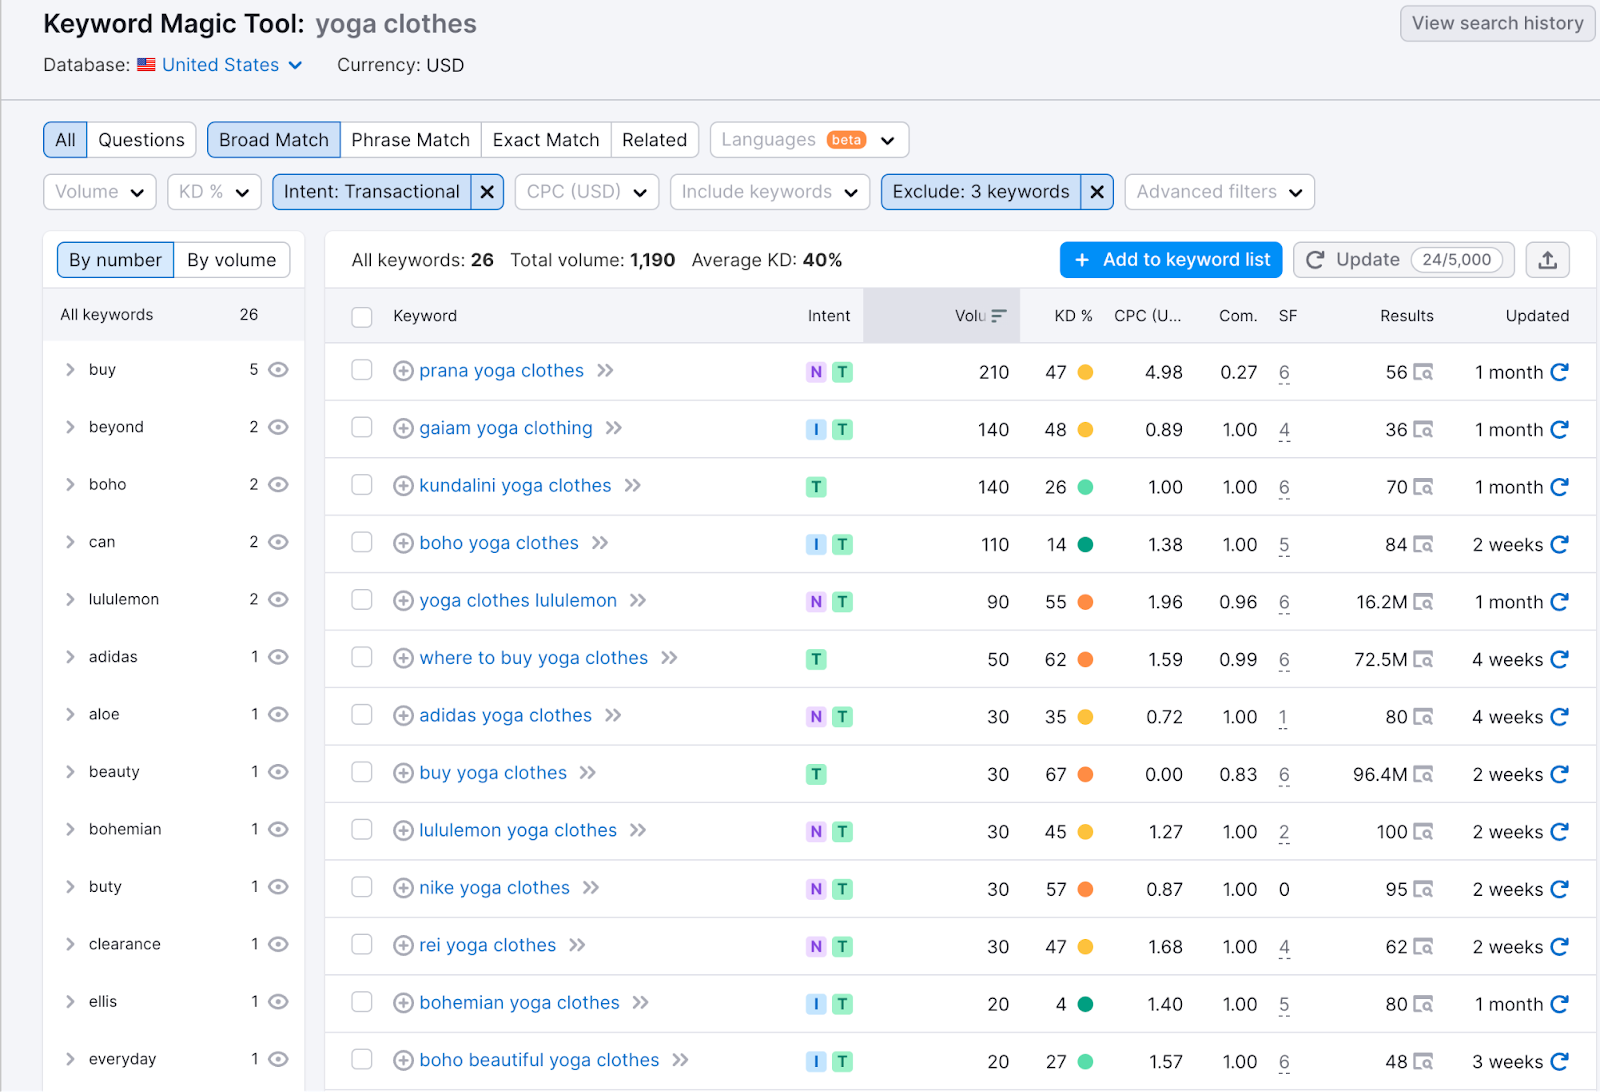
Task: Refresh where to buy yoga clothes row
Action: 1559,660
